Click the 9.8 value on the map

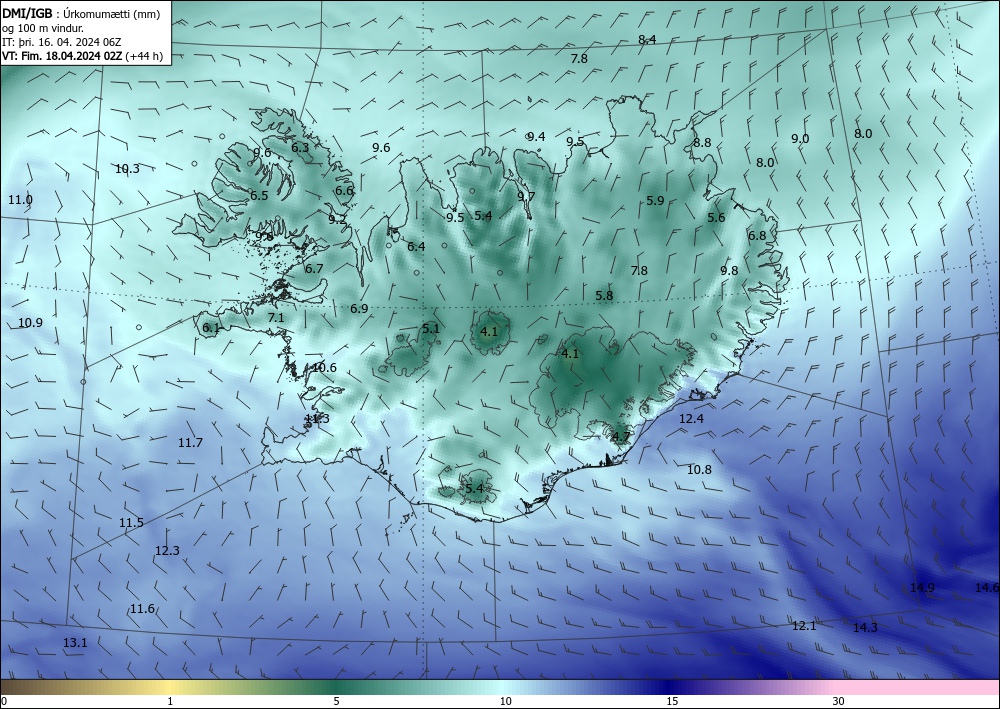729,270
